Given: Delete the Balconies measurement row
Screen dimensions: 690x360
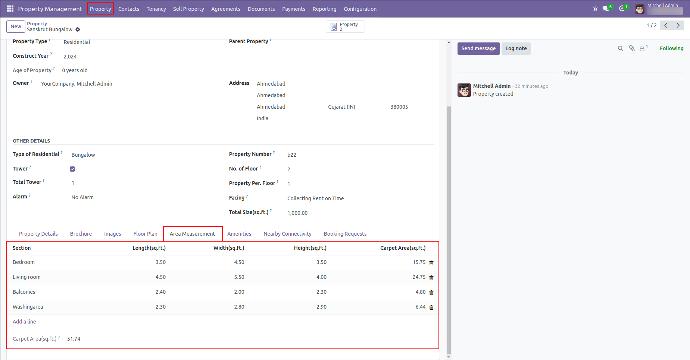Looking at the screenshot, I should click(x=431, y=292).
